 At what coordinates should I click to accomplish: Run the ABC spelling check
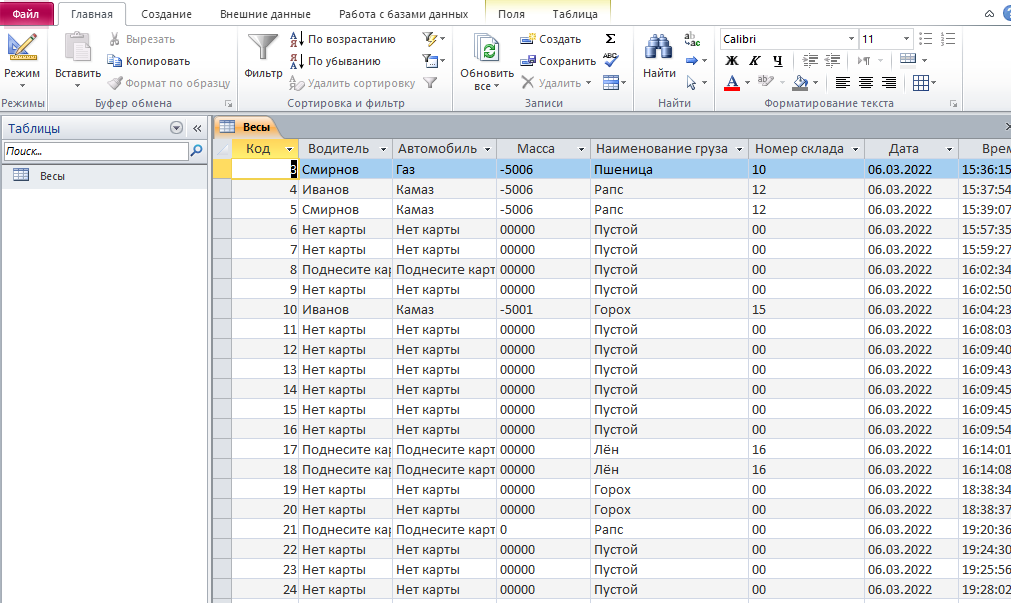coord(611,61)
